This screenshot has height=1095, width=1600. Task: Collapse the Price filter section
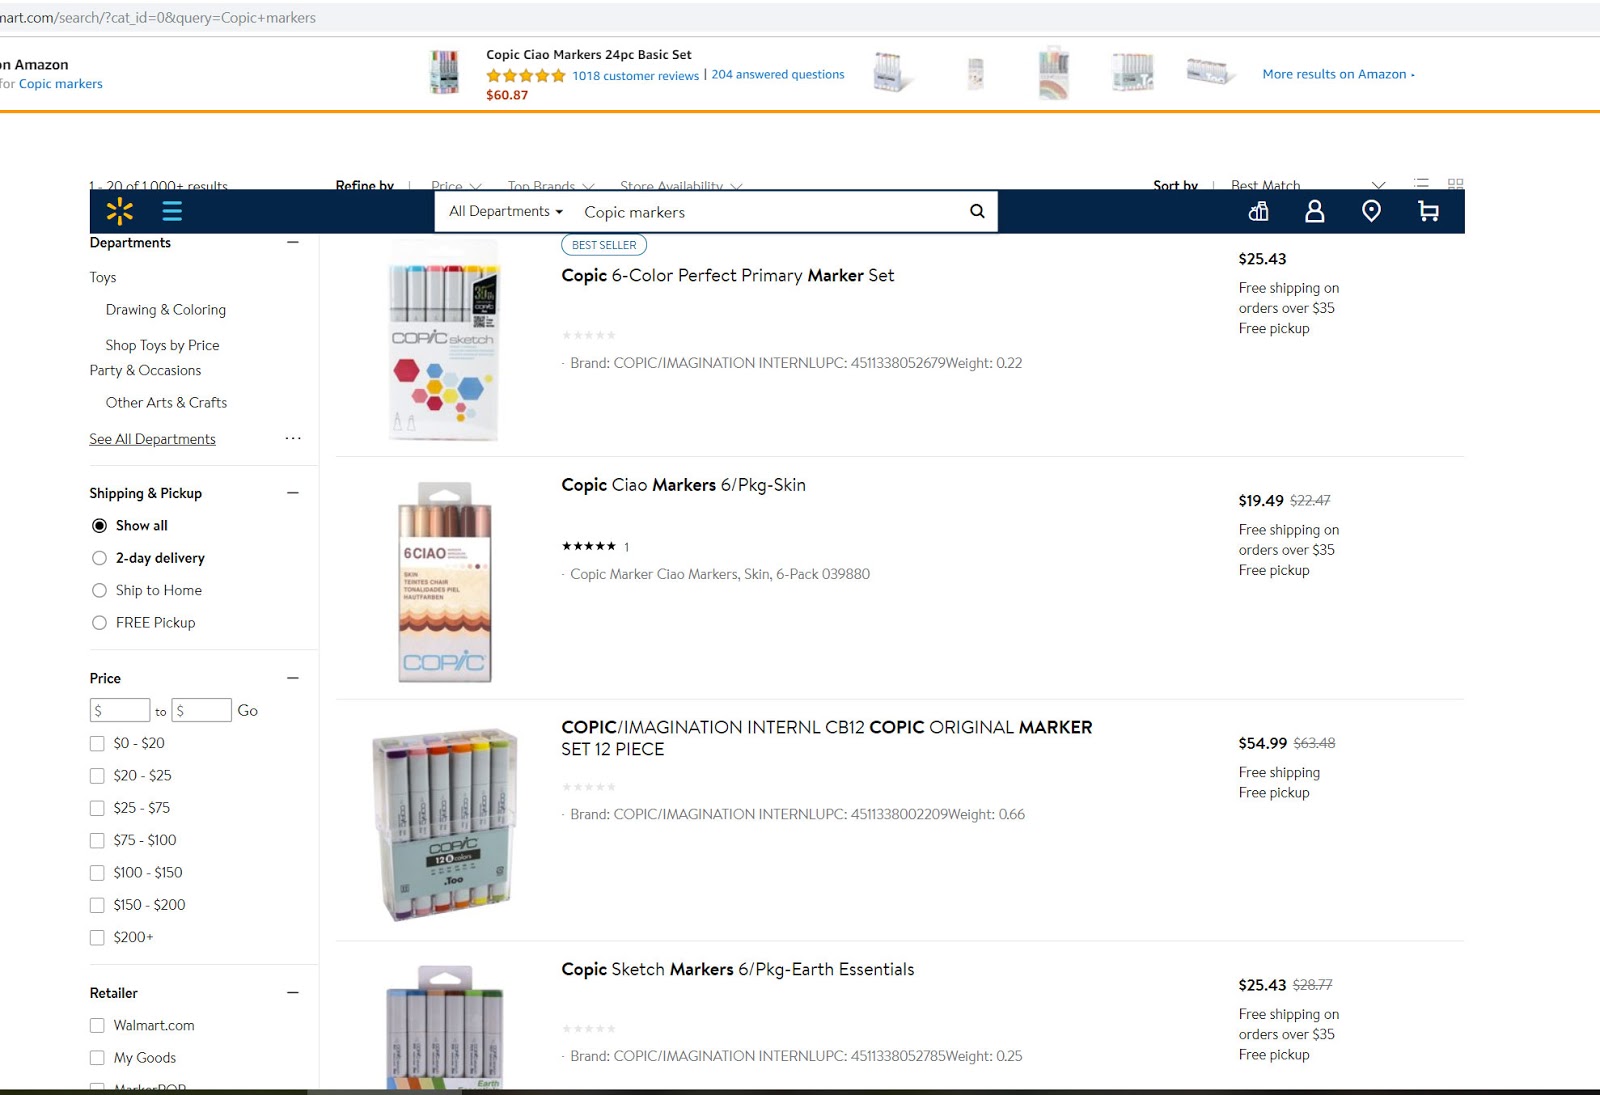point(293,678)
